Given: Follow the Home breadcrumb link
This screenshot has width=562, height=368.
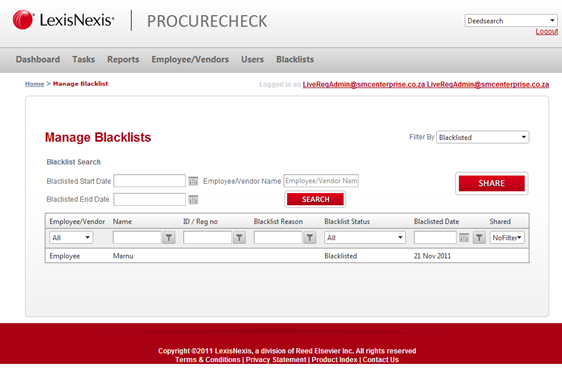Looking at the screenshot, I should click(x=34, y=84).
